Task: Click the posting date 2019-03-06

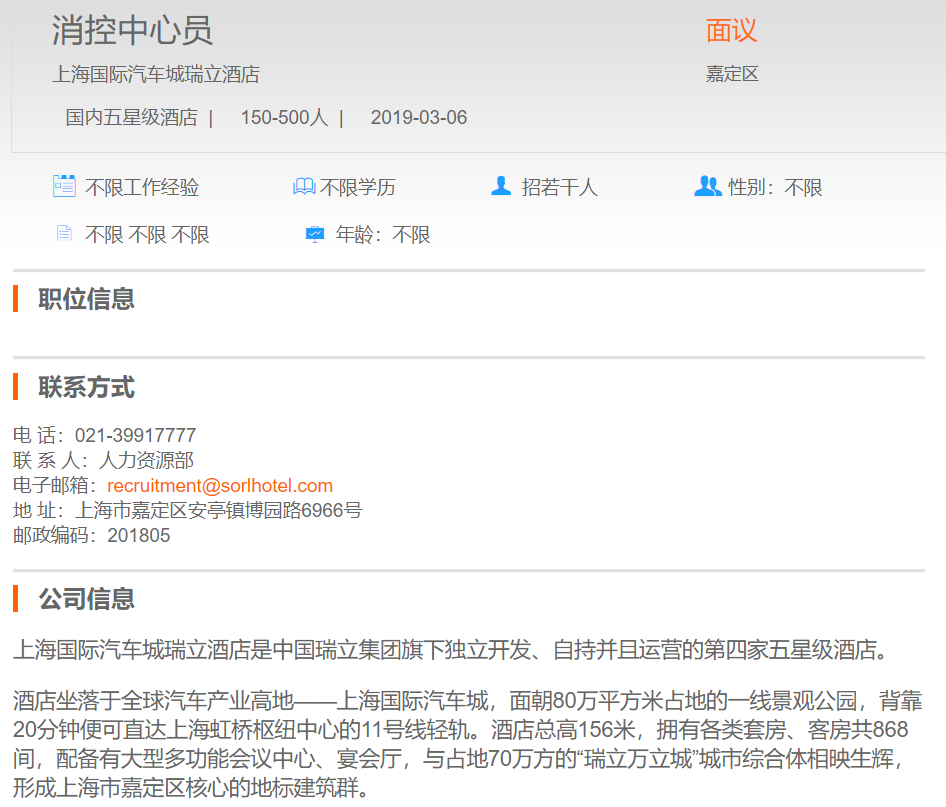Action: point(418,118)
